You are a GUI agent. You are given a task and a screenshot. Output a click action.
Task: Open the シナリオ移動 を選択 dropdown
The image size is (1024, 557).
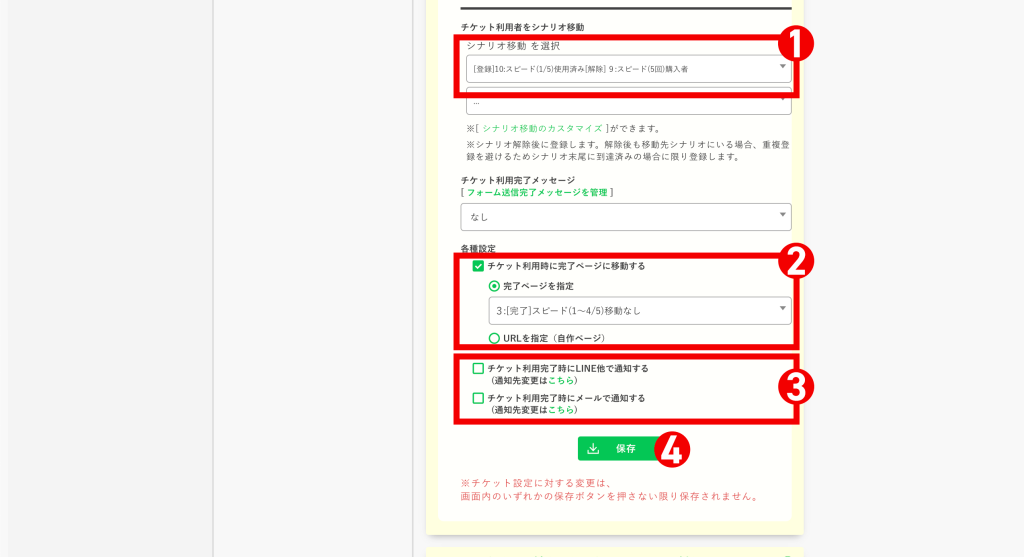click(628, 69)
